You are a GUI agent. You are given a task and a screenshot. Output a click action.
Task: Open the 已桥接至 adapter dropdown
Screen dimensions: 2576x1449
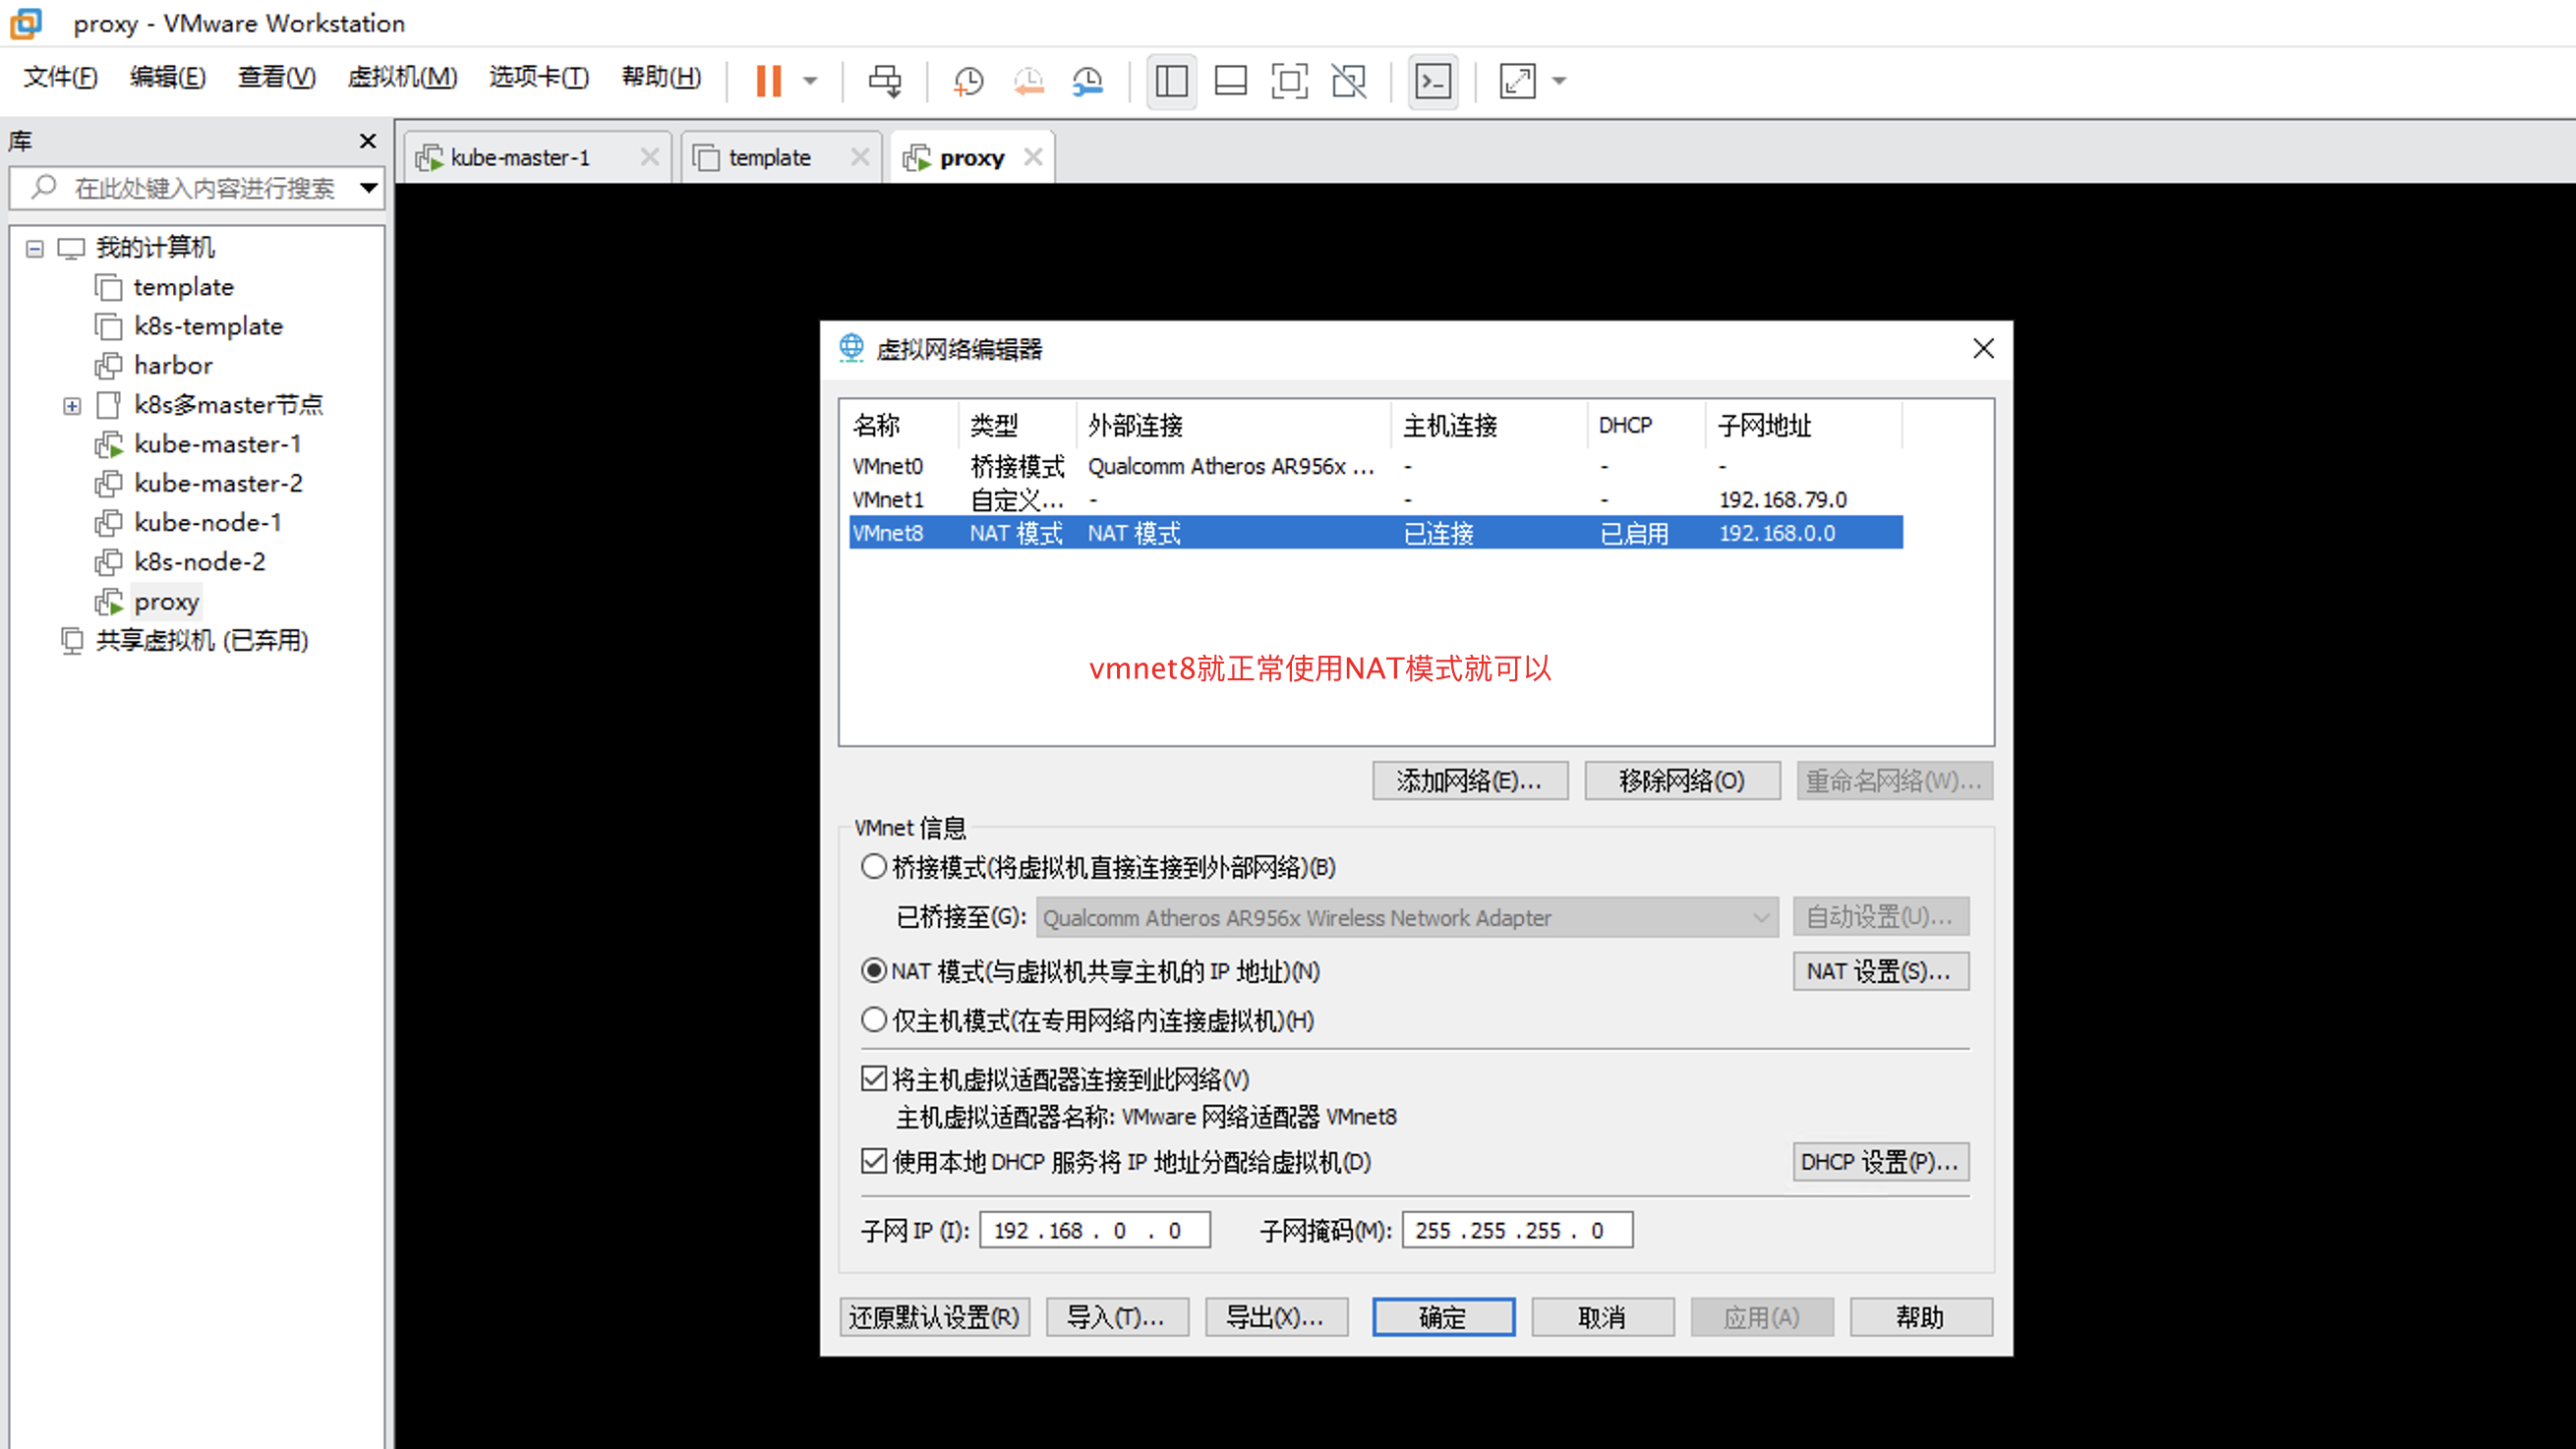[x=1407, y=918]
